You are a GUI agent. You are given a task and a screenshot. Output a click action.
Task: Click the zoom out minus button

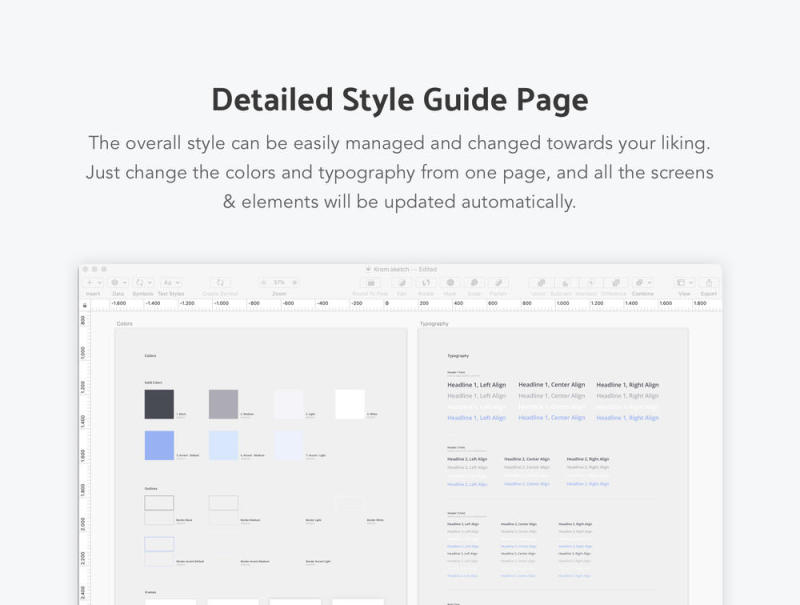point(265,283)
